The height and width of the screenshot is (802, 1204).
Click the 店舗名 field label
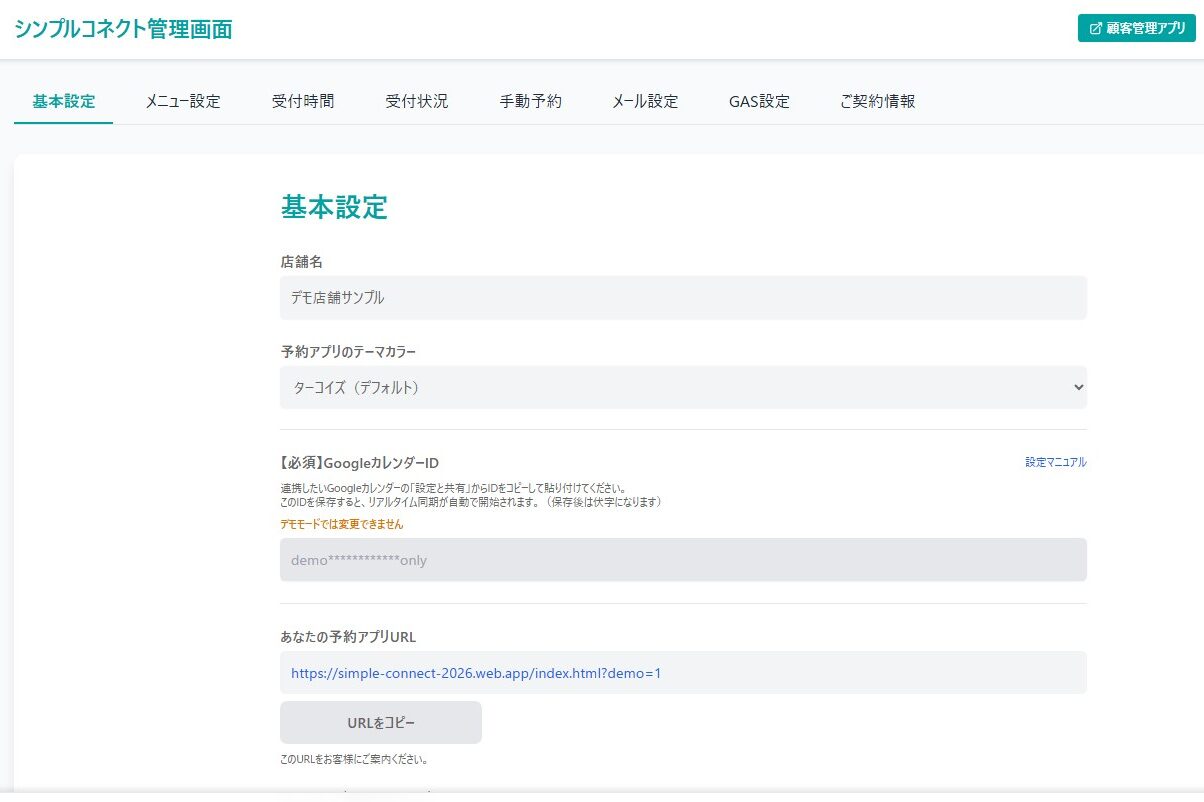point(301,262)
